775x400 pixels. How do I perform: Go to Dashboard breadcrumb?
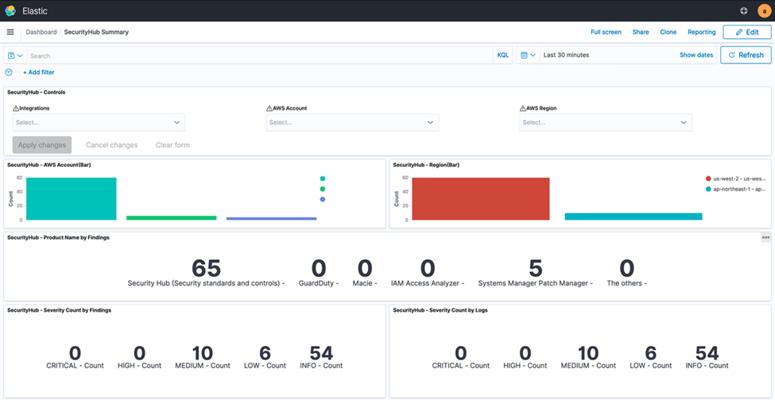click(41, 32)
